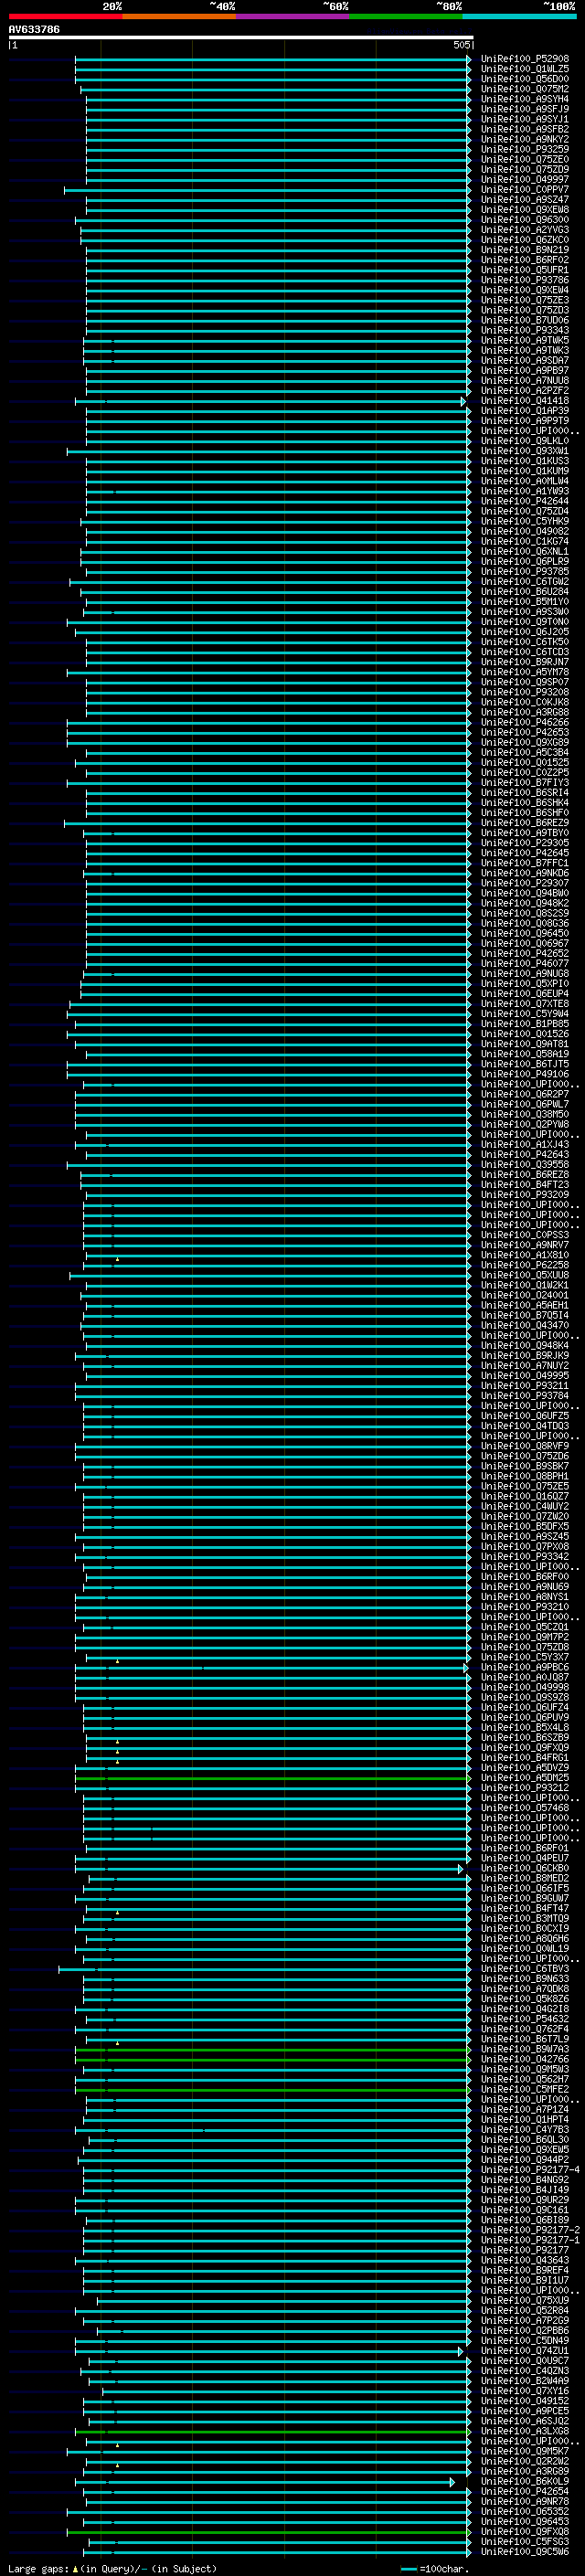Image resolution: width=585 pixels, height=2576 pixels.
Task: Click the UniRef100_Q1HPT4 label
Action: click(x=524, y=2120)
